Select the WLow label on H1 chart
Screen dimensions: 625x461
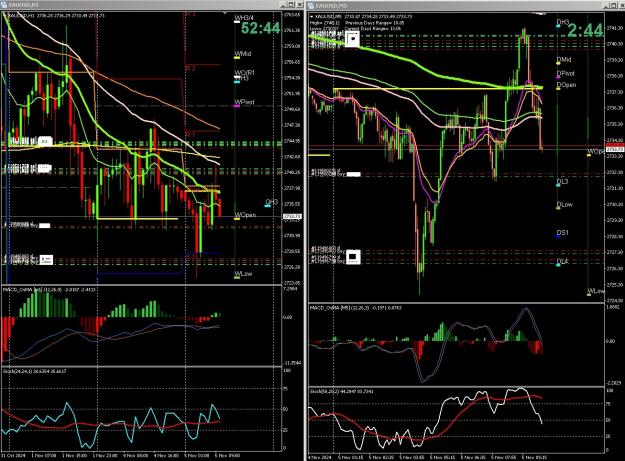(x=243, y=274)
